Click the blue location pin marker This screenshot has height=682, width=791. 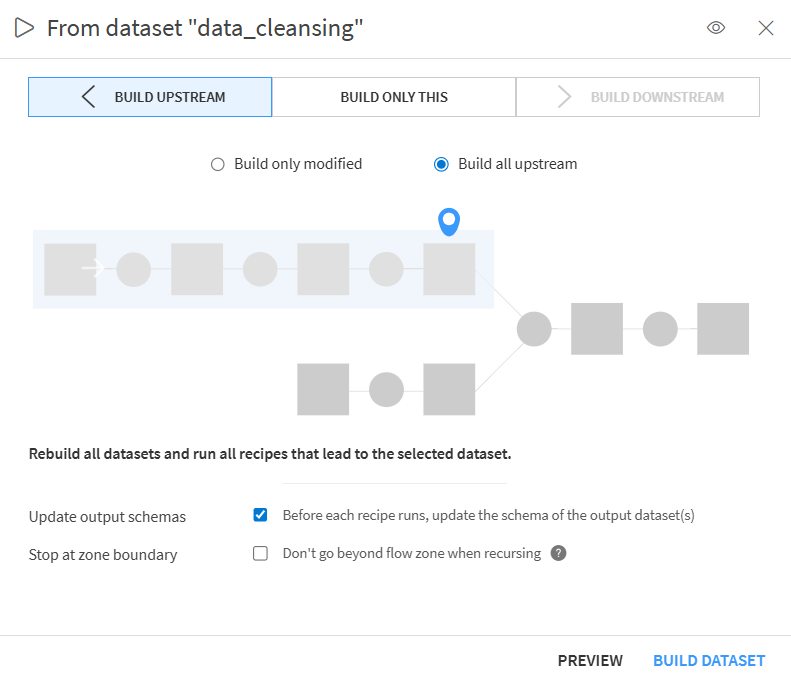(449, 222)
